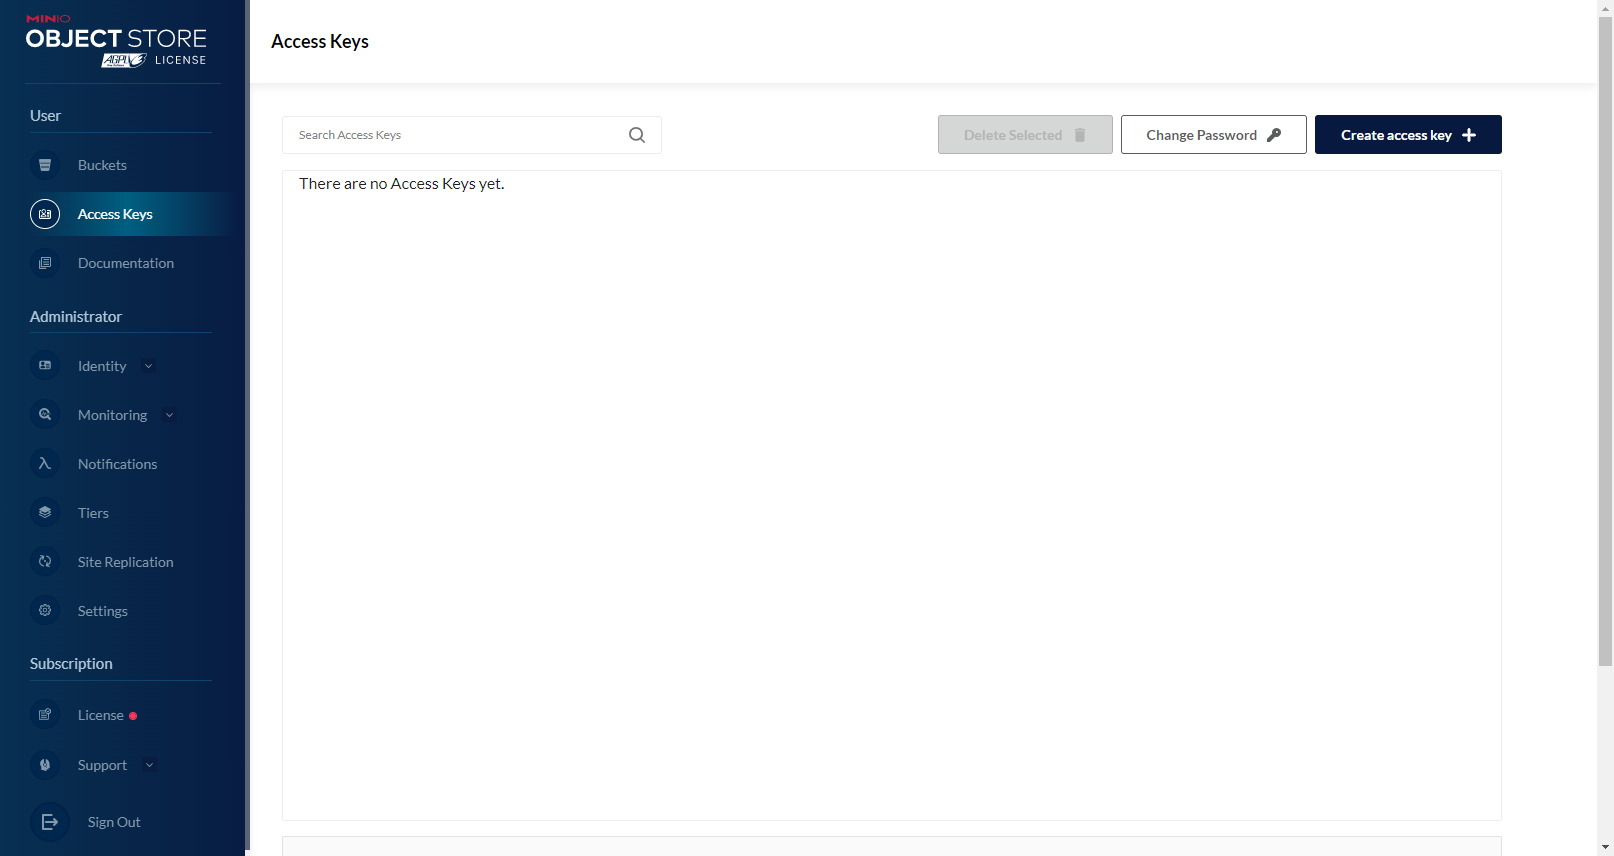Click the Tiers layers icon
The width and height of the screenshot is (1614, 856).
pos(45,513)
